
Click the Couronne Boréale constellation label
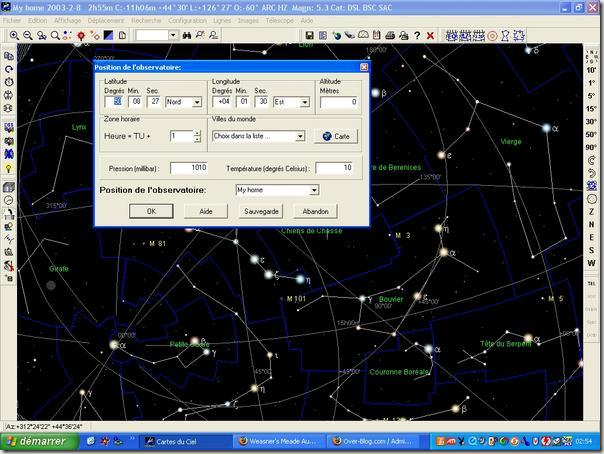pyautogui.click(x=399, y=372)
